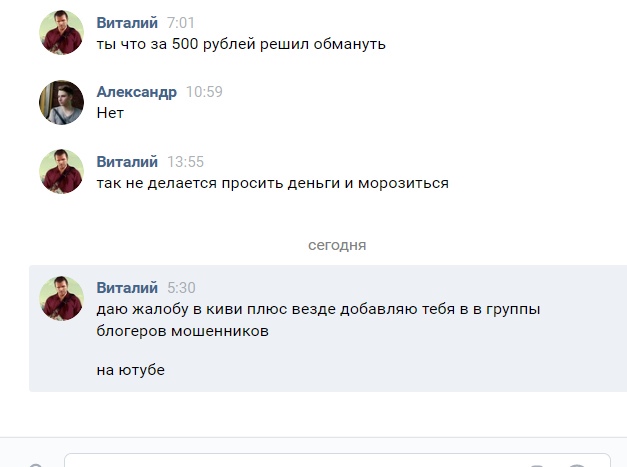627x467 pixels.
Task: Select the reply message "Нет"
Action: coord(110,114)
